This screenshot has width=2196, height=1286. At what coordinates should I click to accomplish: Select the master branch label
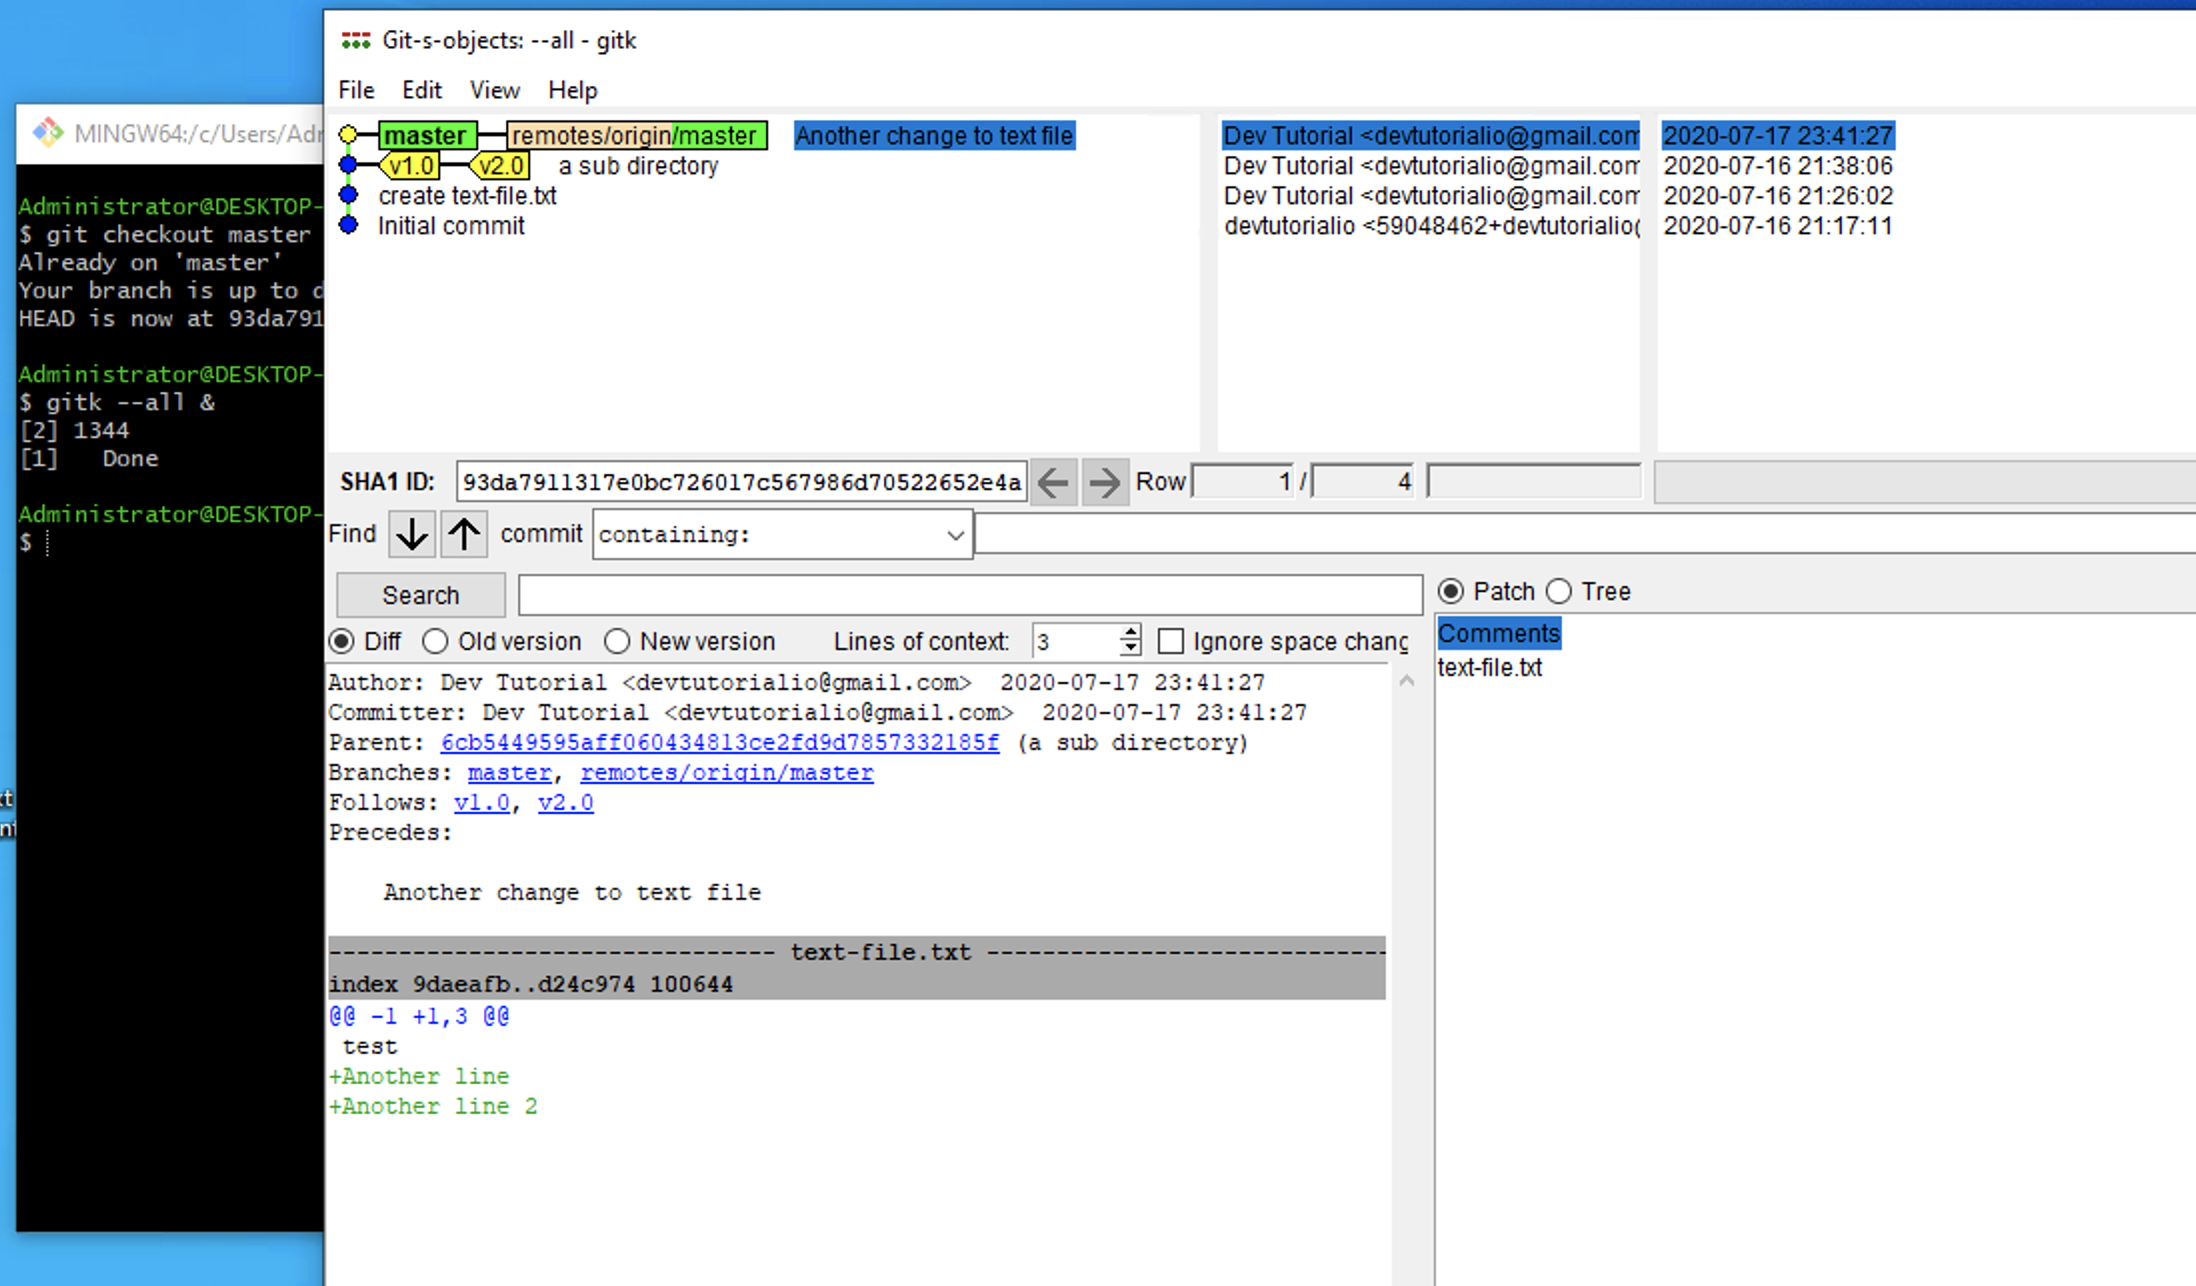click(426, 135)
